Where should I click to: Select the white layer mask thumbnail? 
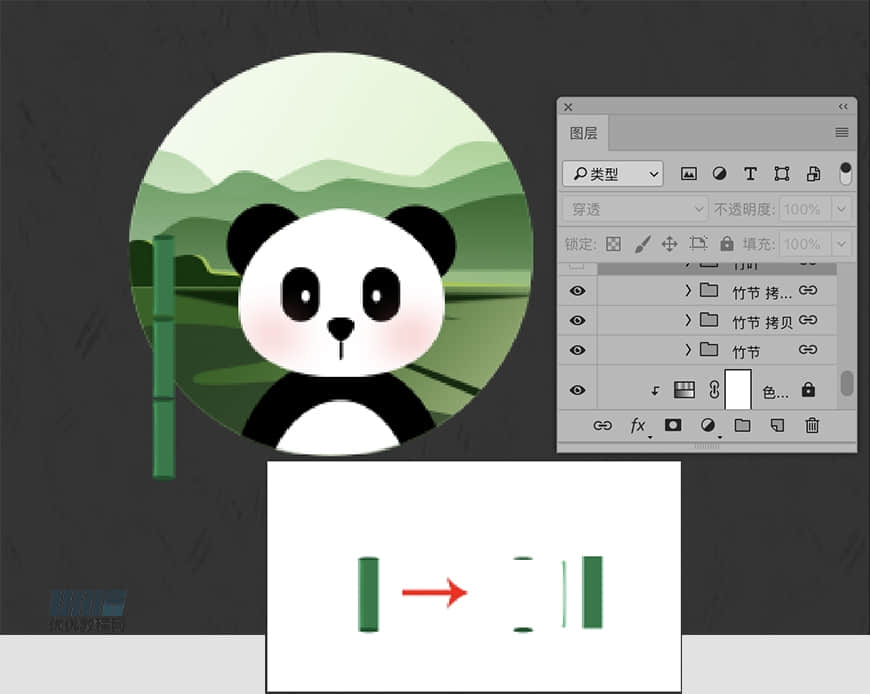coord(737,389)
